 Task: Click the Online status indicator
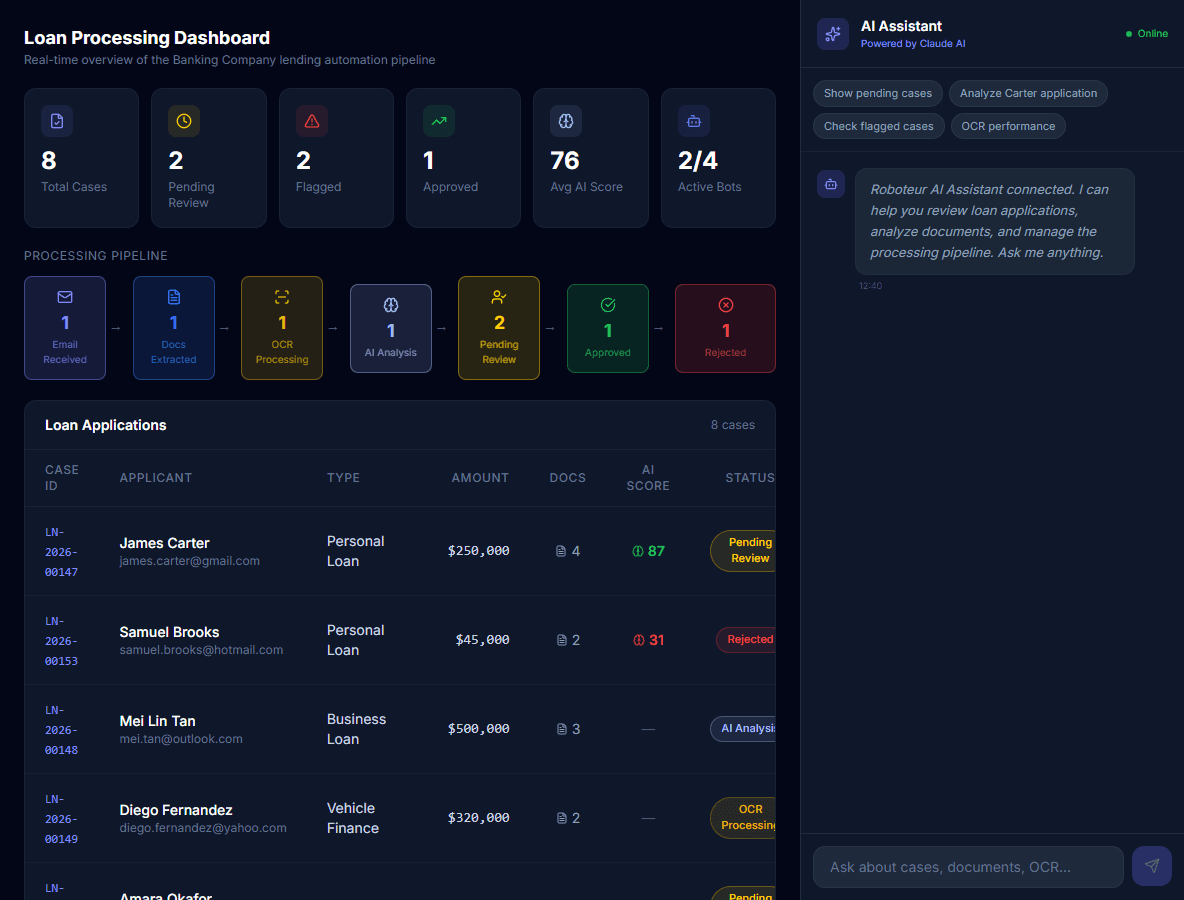(x=1146, y=34)
